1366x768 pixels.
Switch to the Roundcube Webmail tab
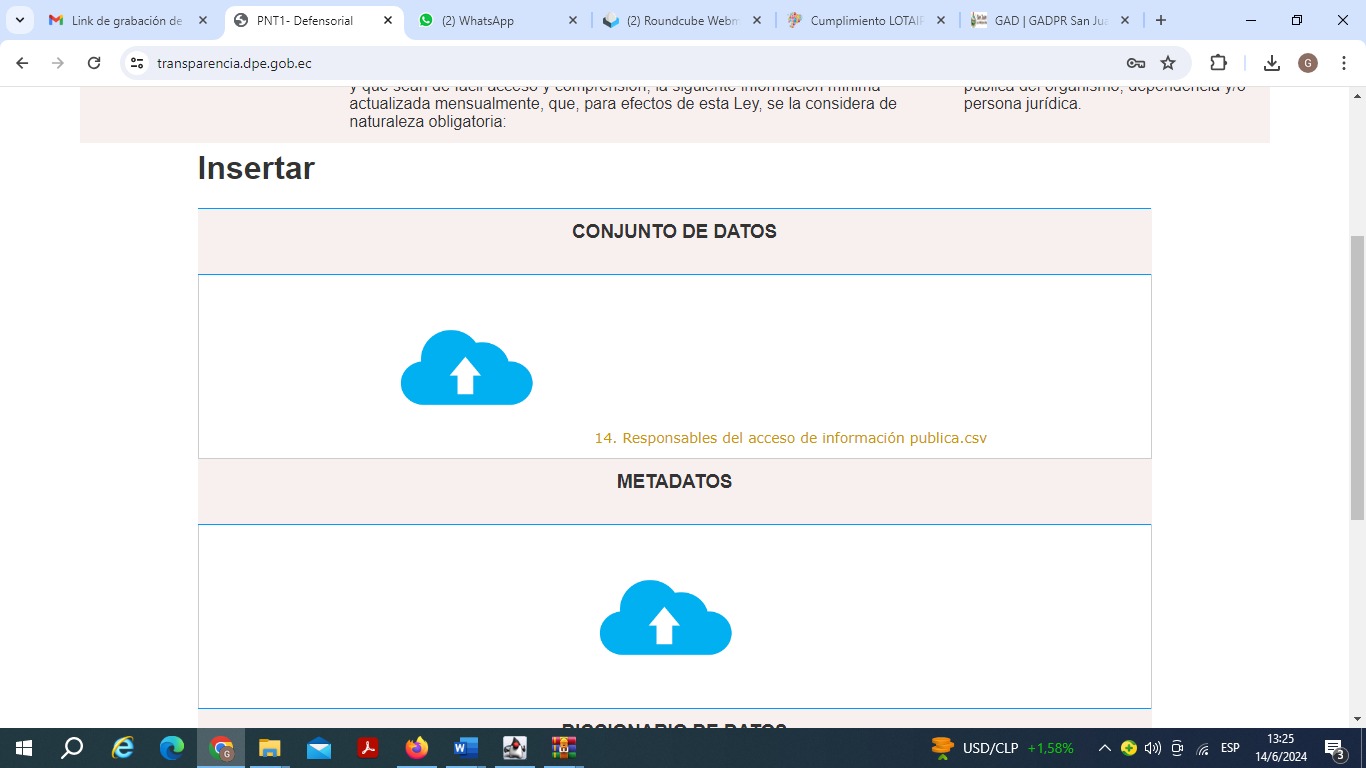[x=681, y=20]
